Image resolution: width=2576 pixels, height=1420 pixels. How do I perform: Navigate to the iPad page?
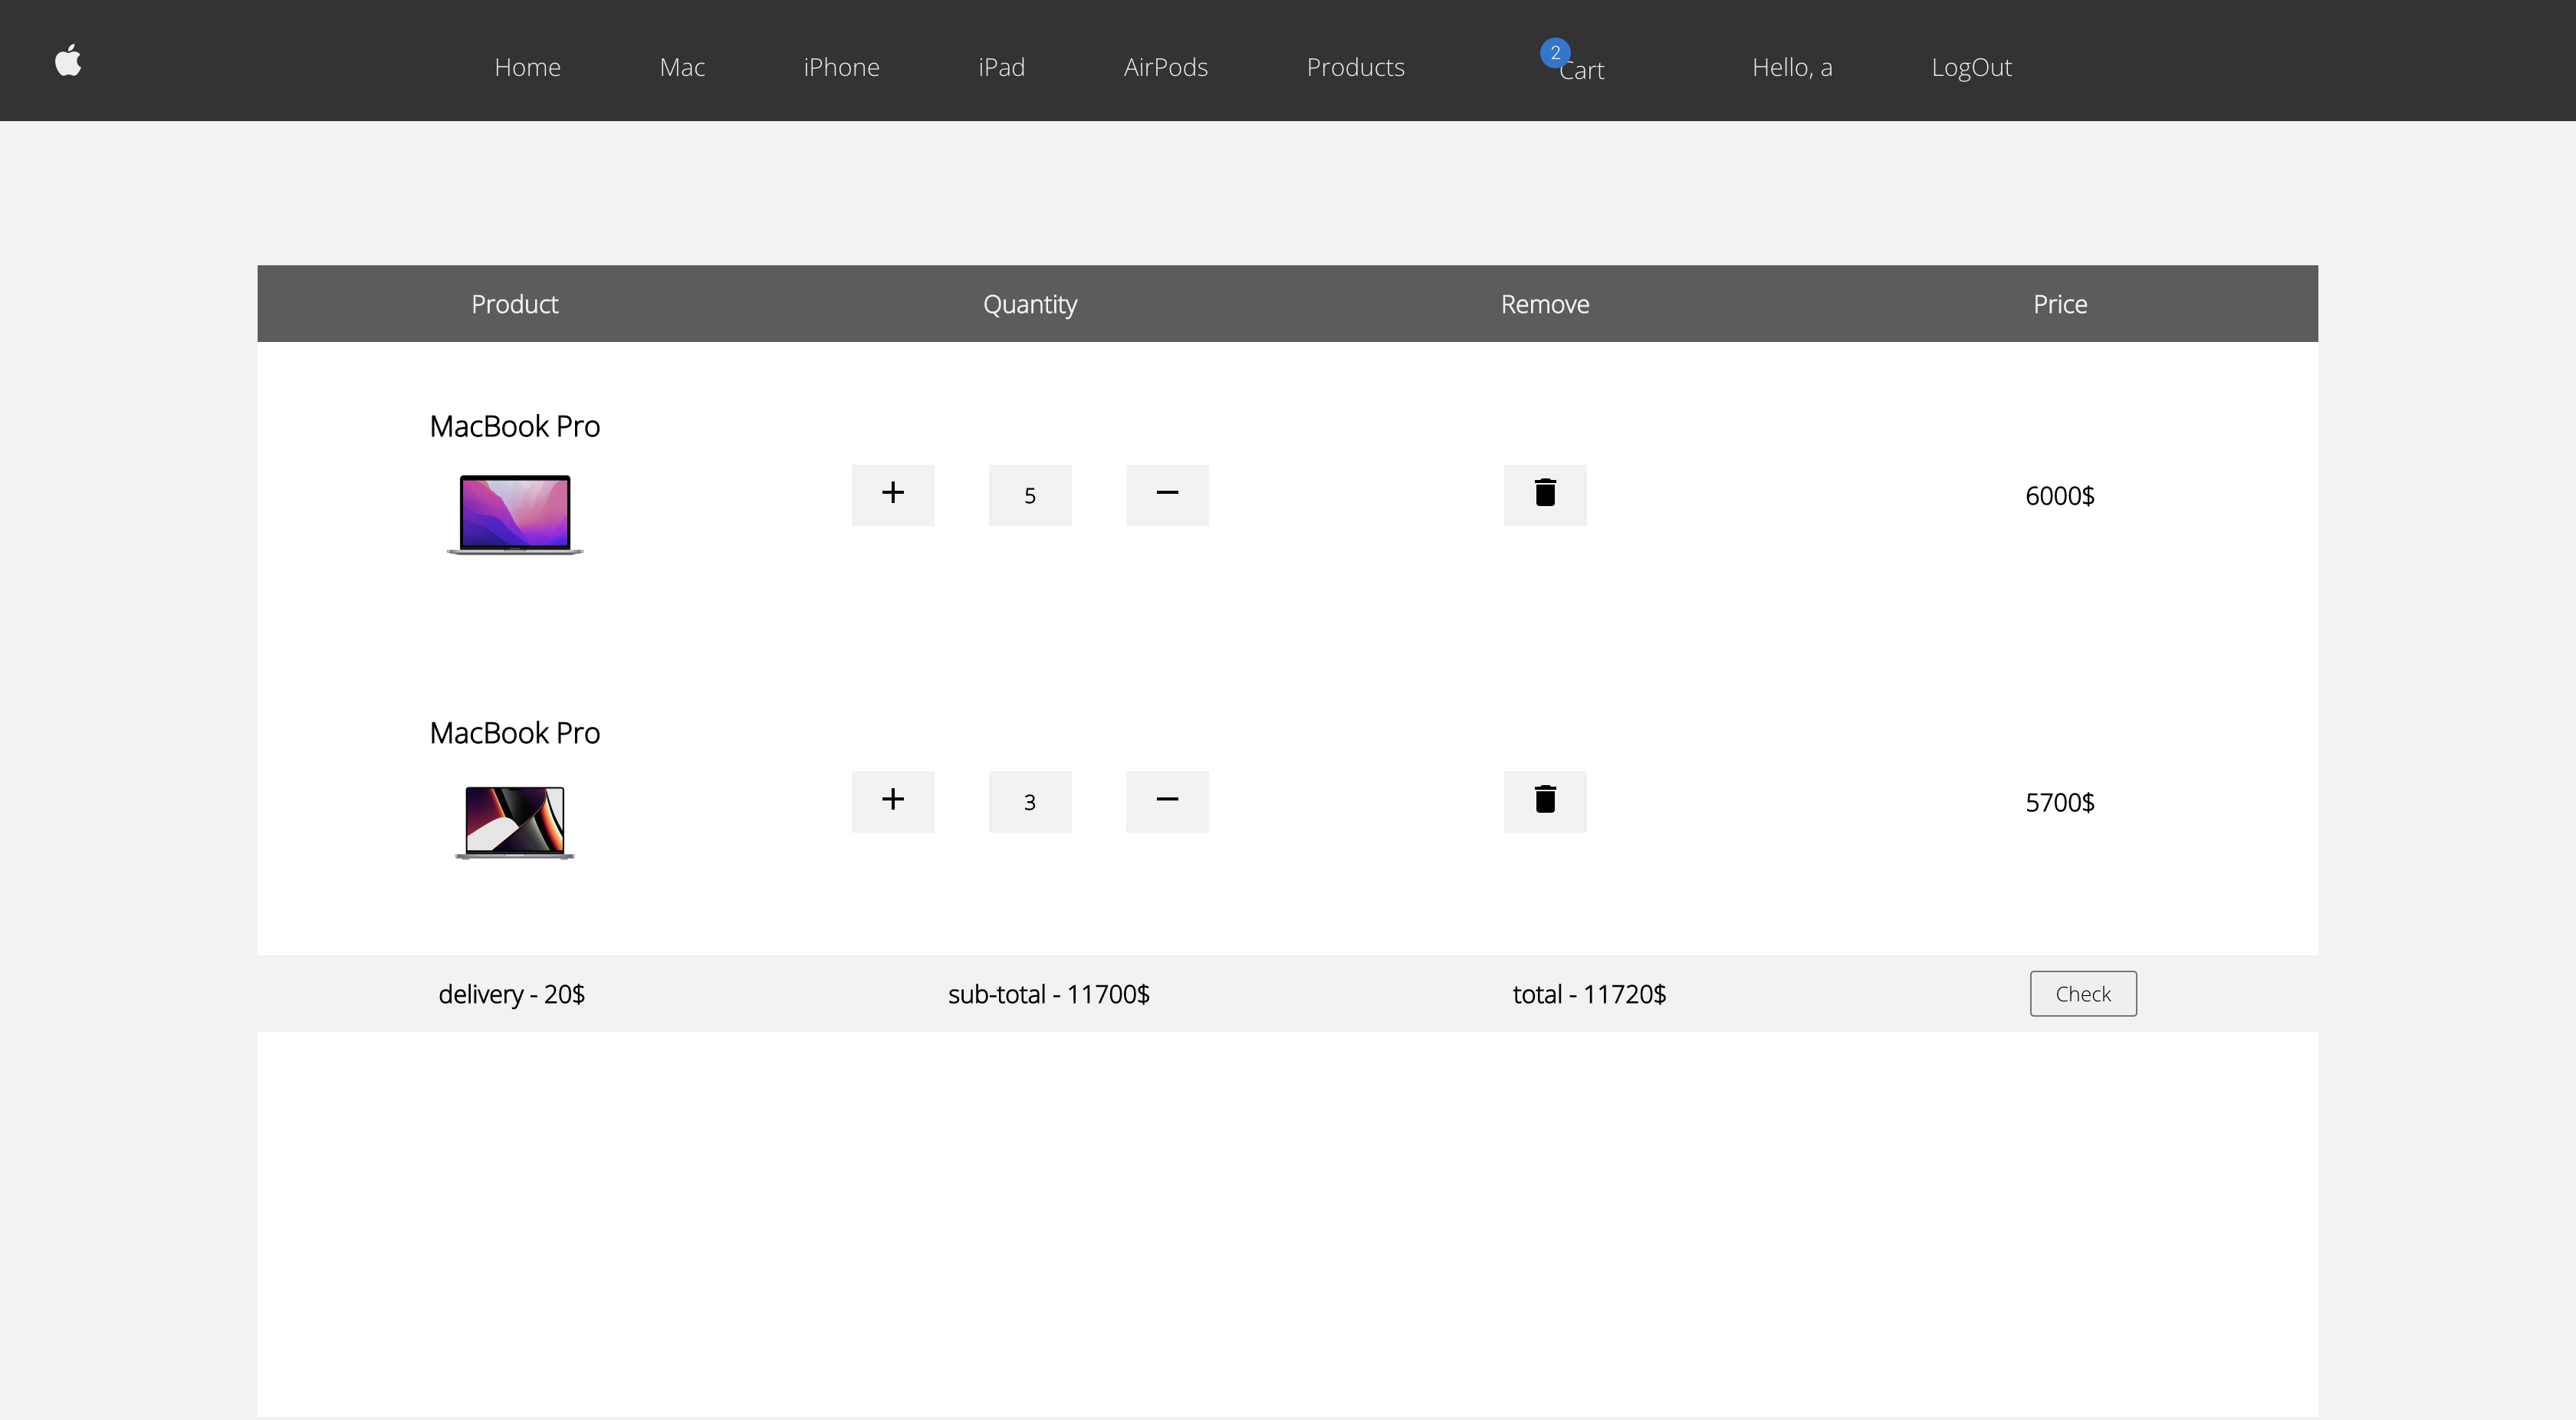coord(1001,67)
